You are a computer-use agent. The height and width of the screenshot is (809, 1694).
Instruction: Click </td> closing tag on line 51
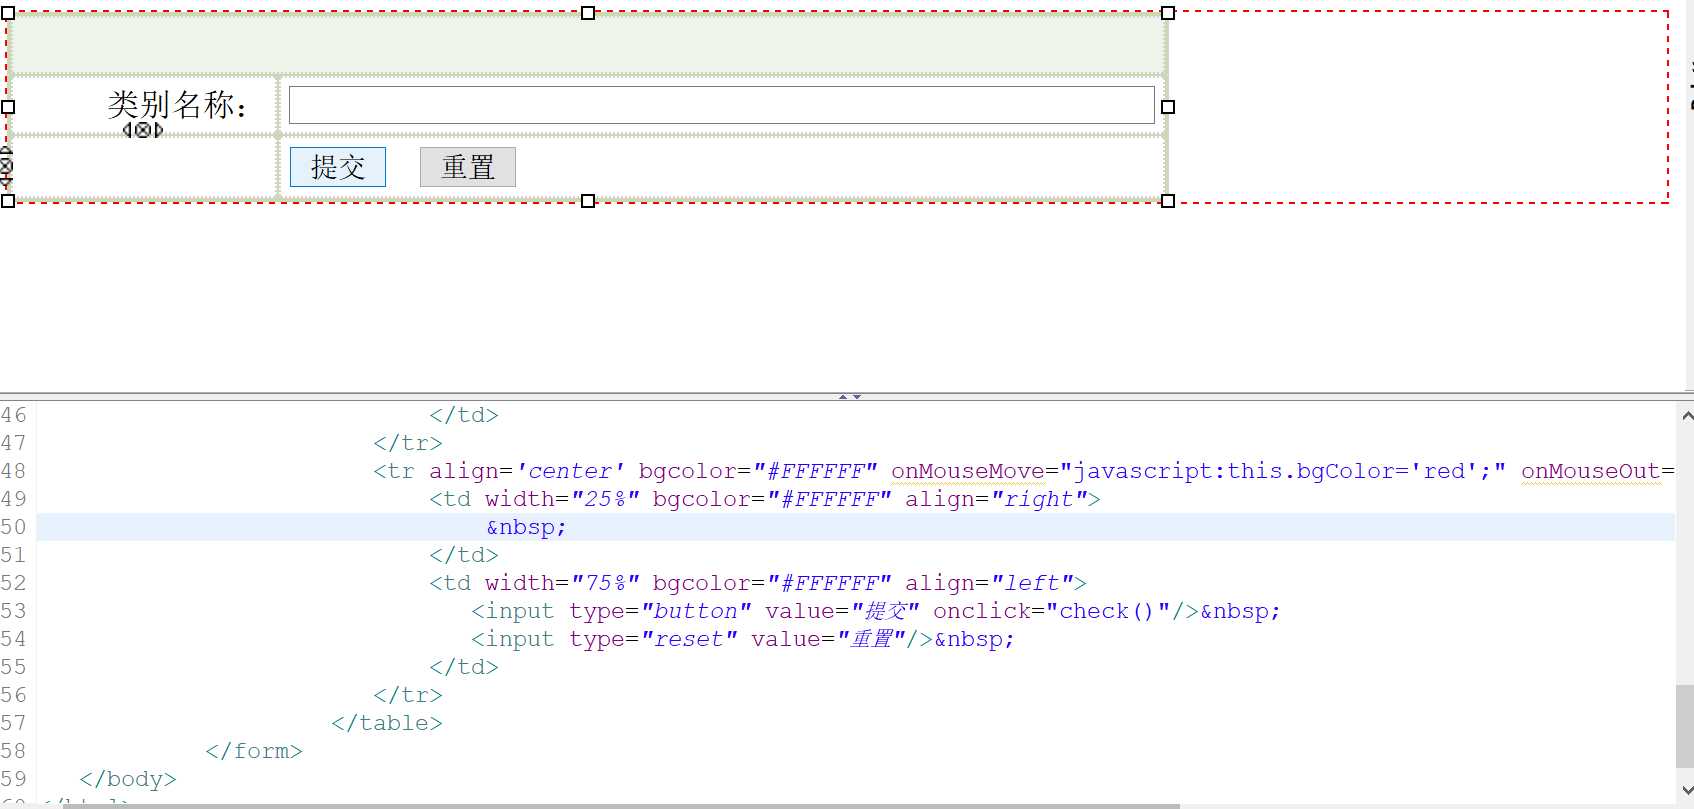pos(464,555)
